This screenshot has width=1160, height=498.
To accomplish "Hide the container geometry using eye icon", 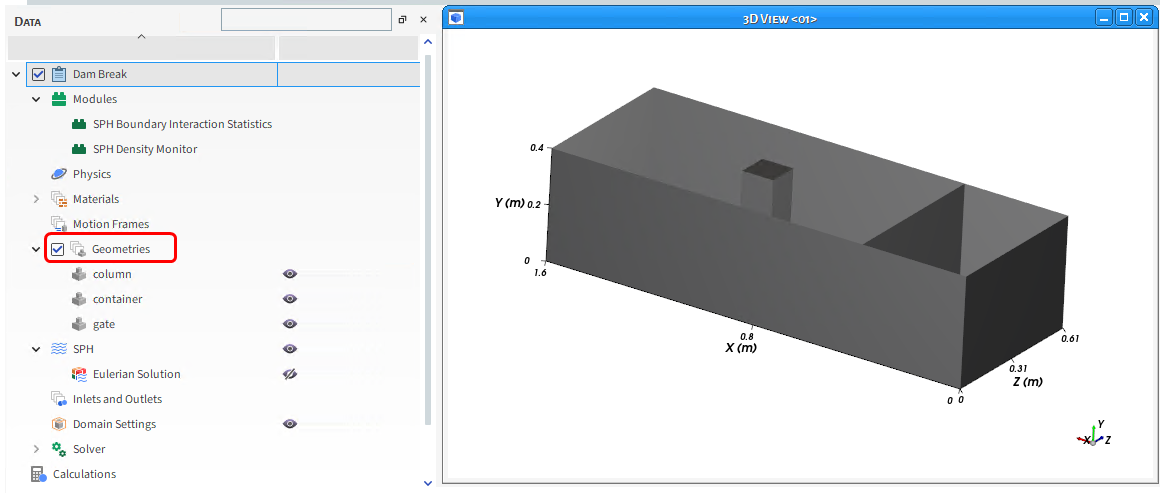I will click(290, 299).
